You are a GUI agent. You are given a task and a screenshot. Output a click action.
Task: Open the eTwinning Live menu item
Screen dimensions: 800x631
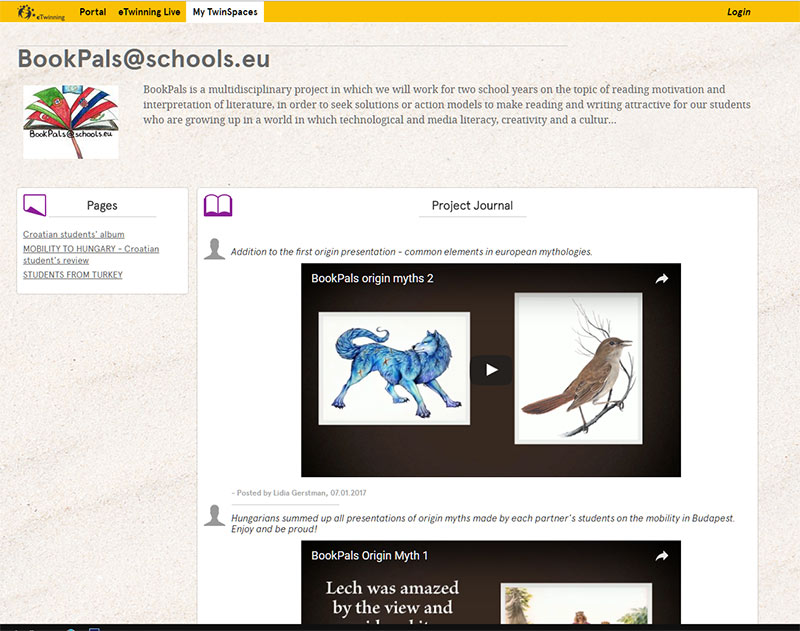[x=149, y=12]
